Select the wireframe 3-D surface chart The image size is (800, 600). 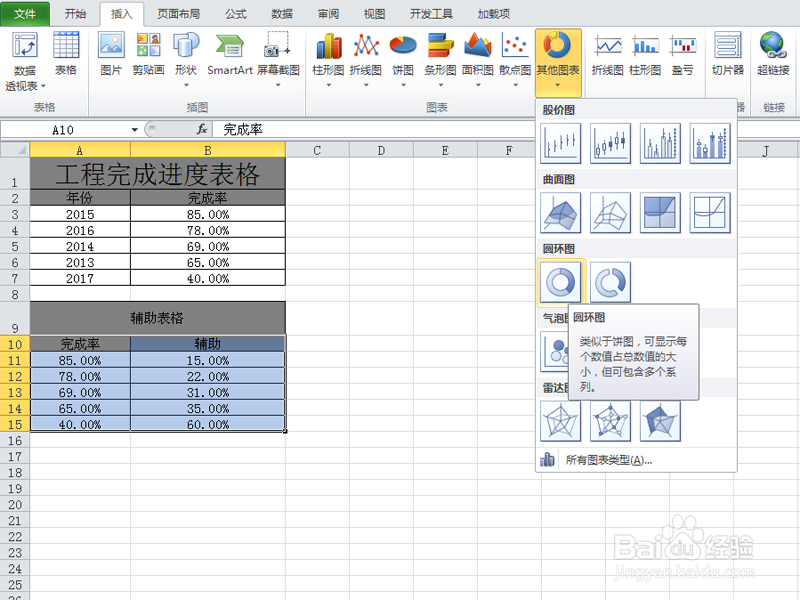pyautogui.click(x=610, y=213)
